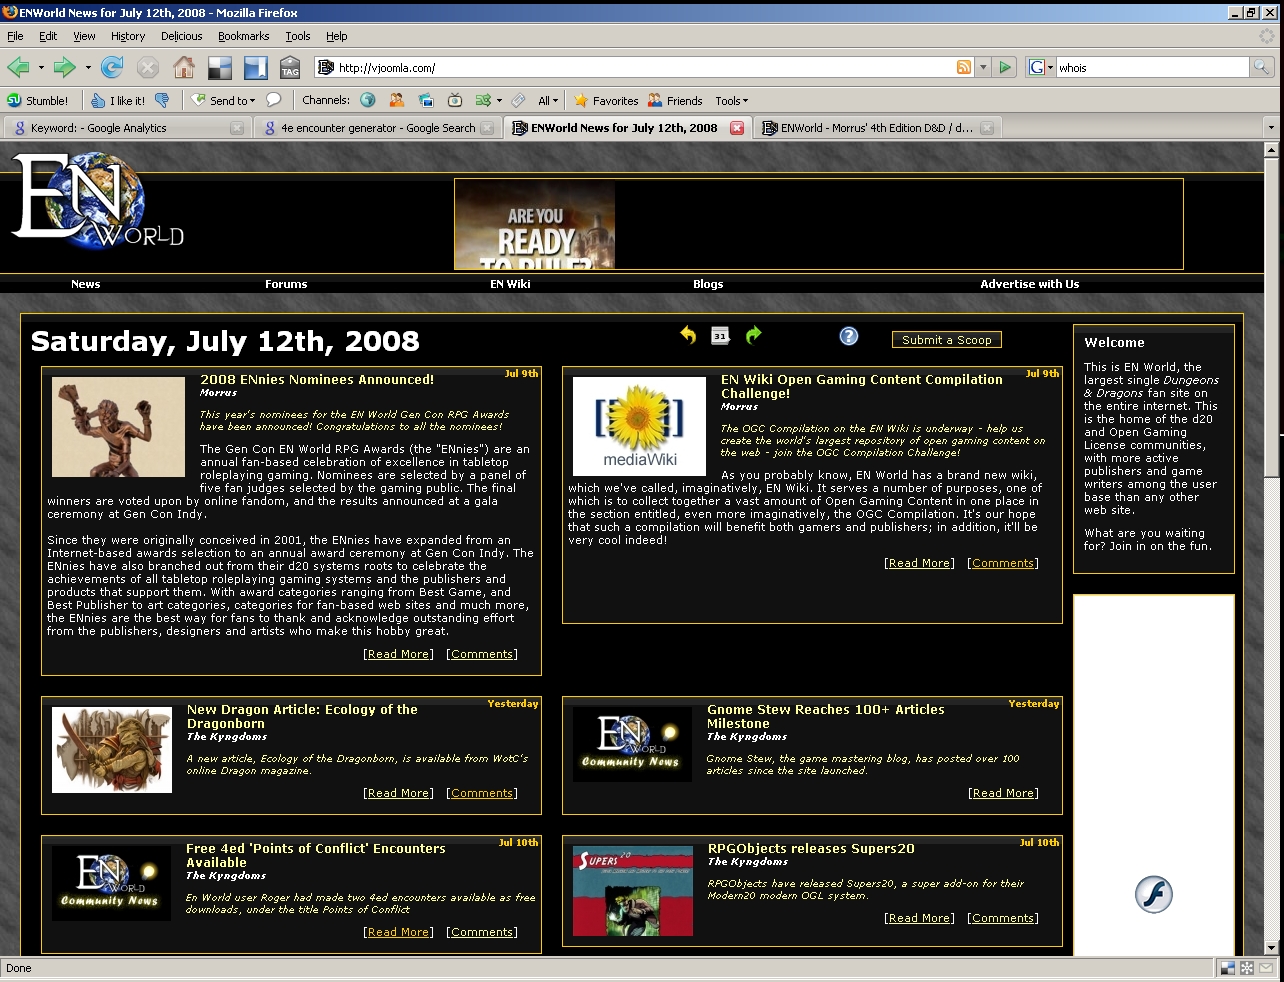
Task: Select the photos channel icon
Action: [x=426, y=100]
